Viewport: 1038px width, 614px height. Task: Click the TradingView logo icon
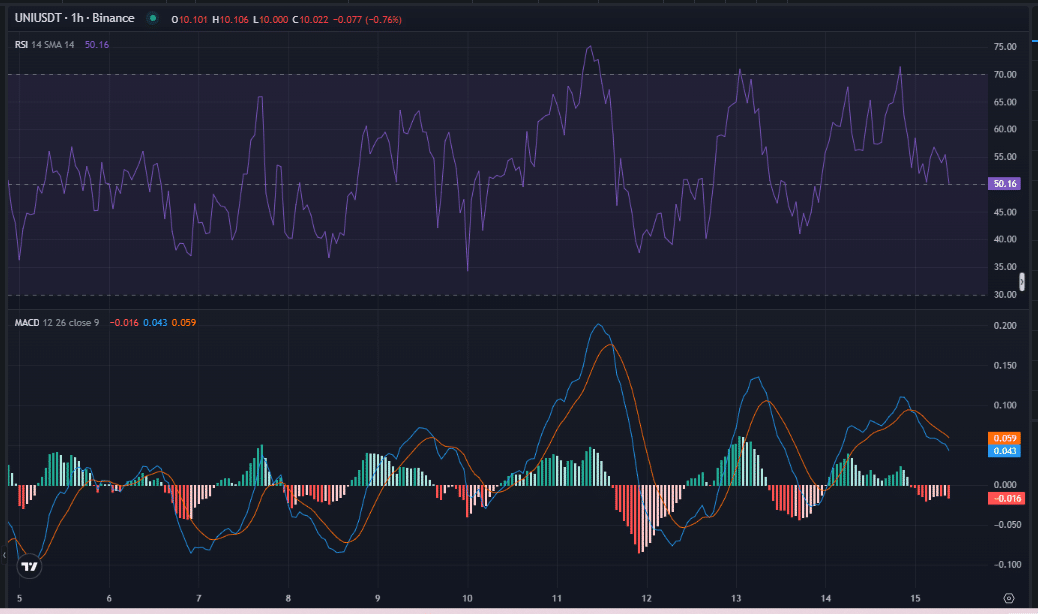tap(29, 566)
